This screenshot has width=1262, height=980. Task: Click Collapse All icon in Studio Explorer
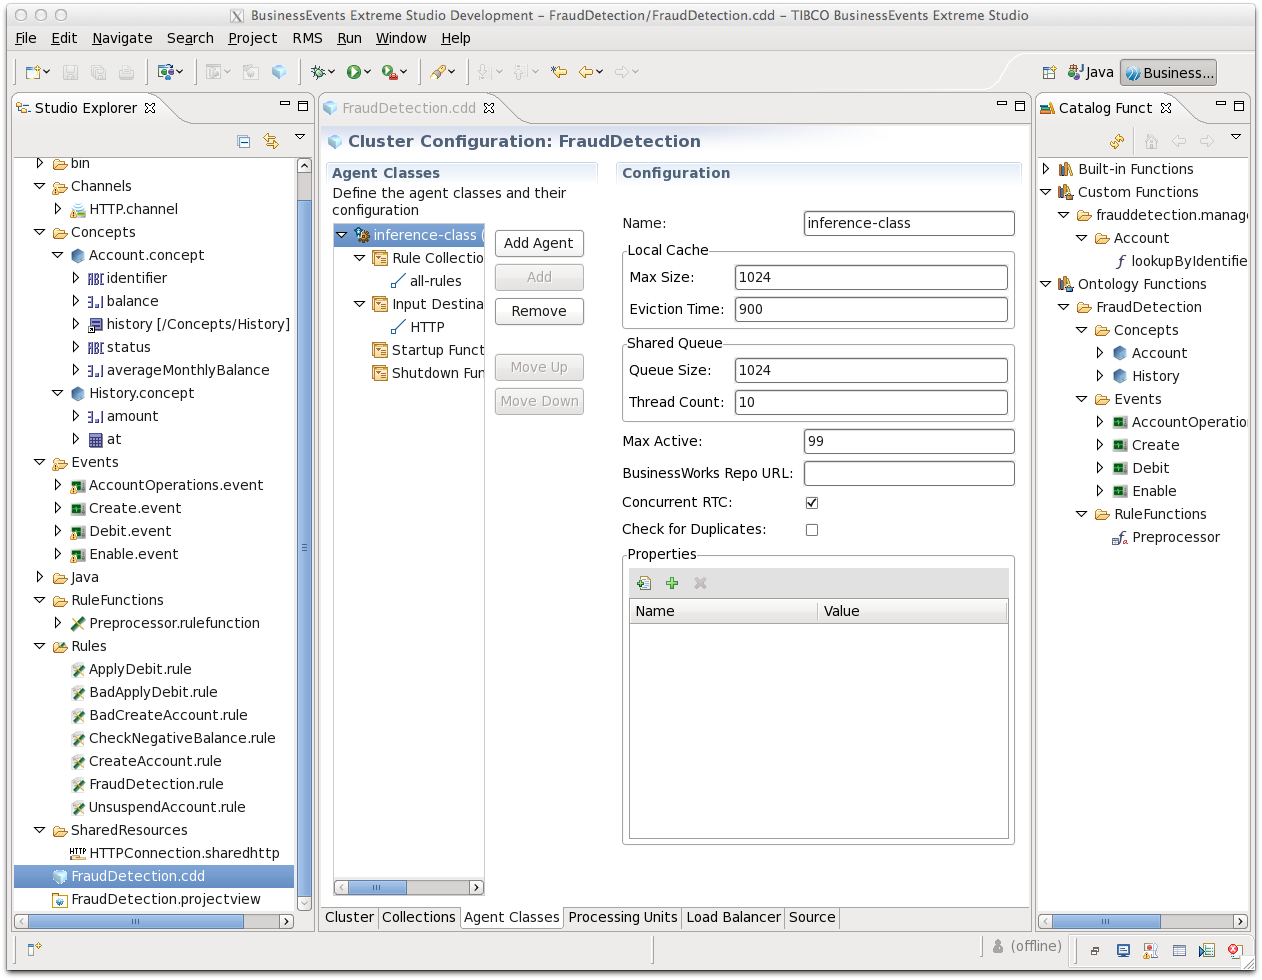pyautogui.click(x=244, y=142)
